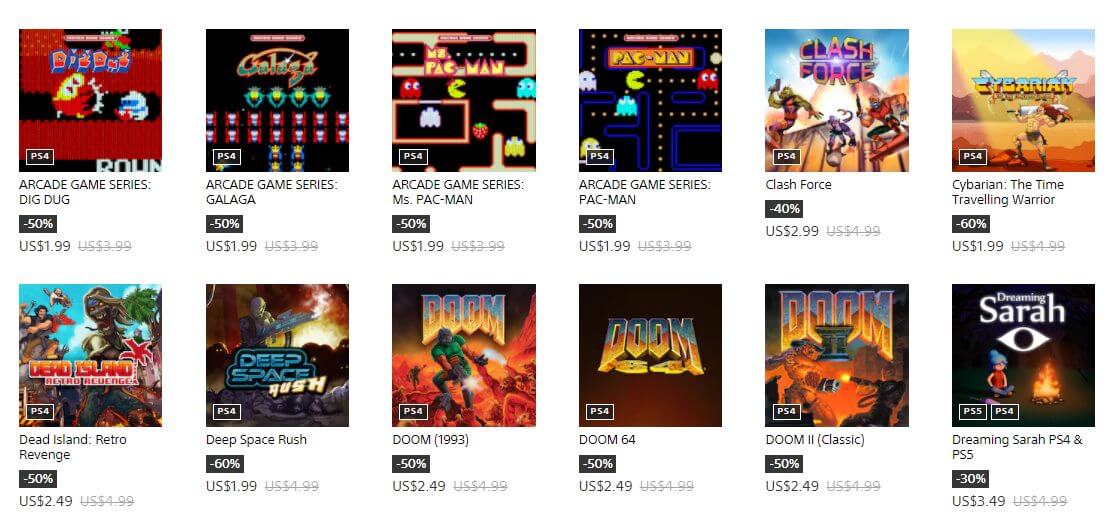Click the Clash Force cover image
Screen dimensions: 1116x530
(x=837, y=100)
